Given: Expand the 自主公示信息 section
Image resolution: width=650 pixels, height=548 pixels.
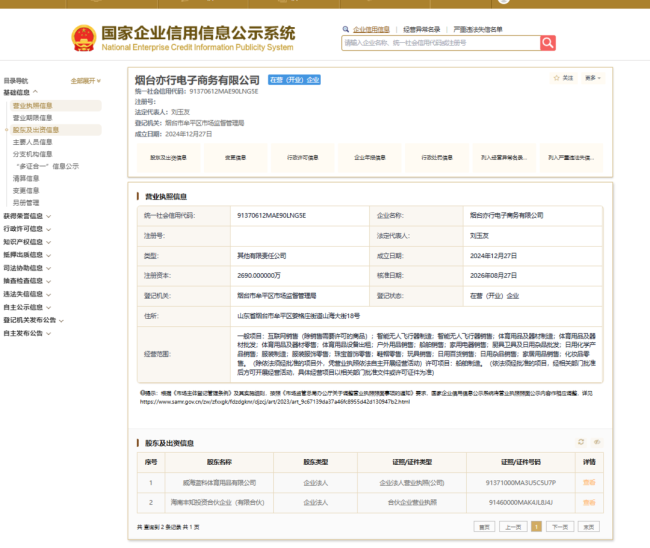Looking at the screenshot, I should [27, 307].
